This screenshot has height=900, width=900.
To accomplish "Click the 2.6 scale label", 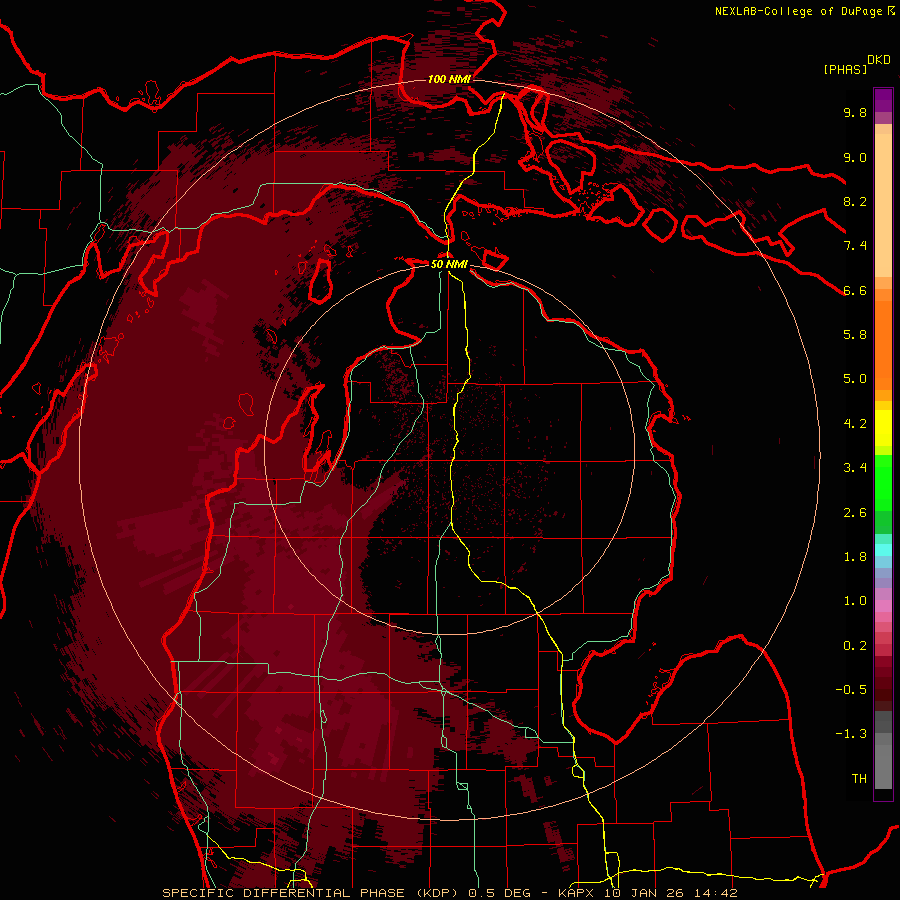I will tap(855, 513).
